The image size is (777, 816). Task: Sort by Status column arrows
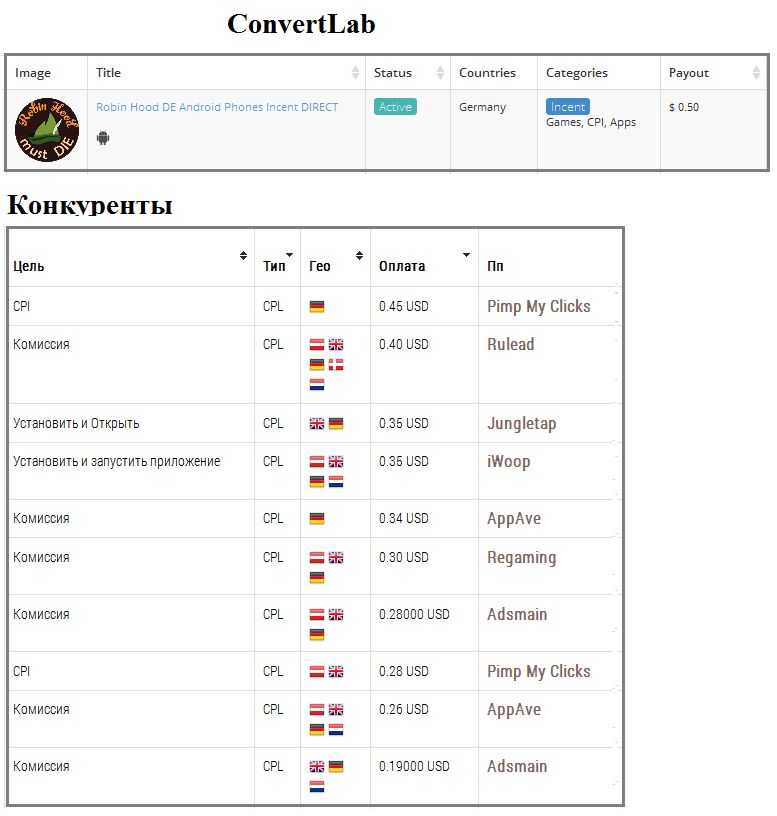coord(440,72)
